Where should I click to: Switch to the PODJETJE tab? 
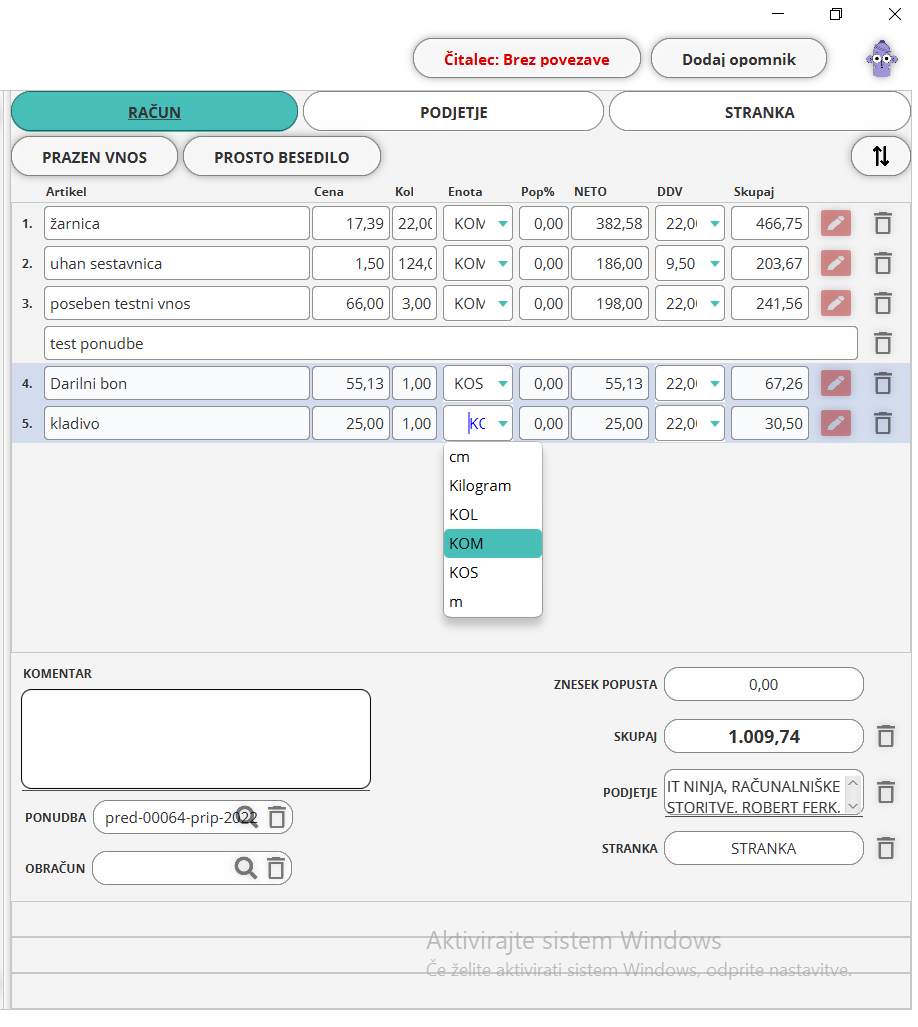[x=453, y=111]
